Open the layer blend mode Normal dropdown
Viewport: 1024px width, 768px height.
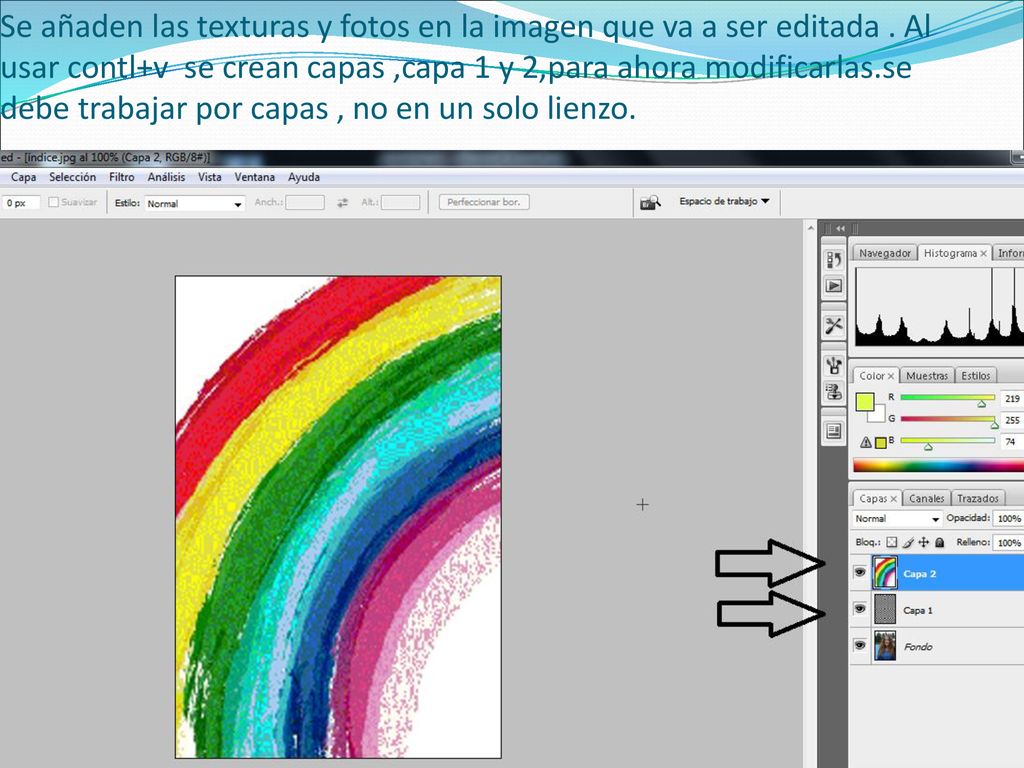point(897,519)
